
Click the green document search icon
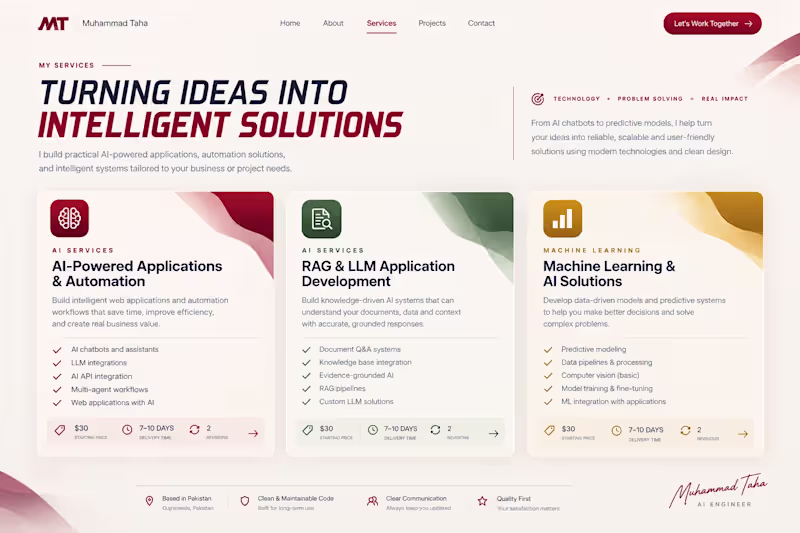coord(321,219)
